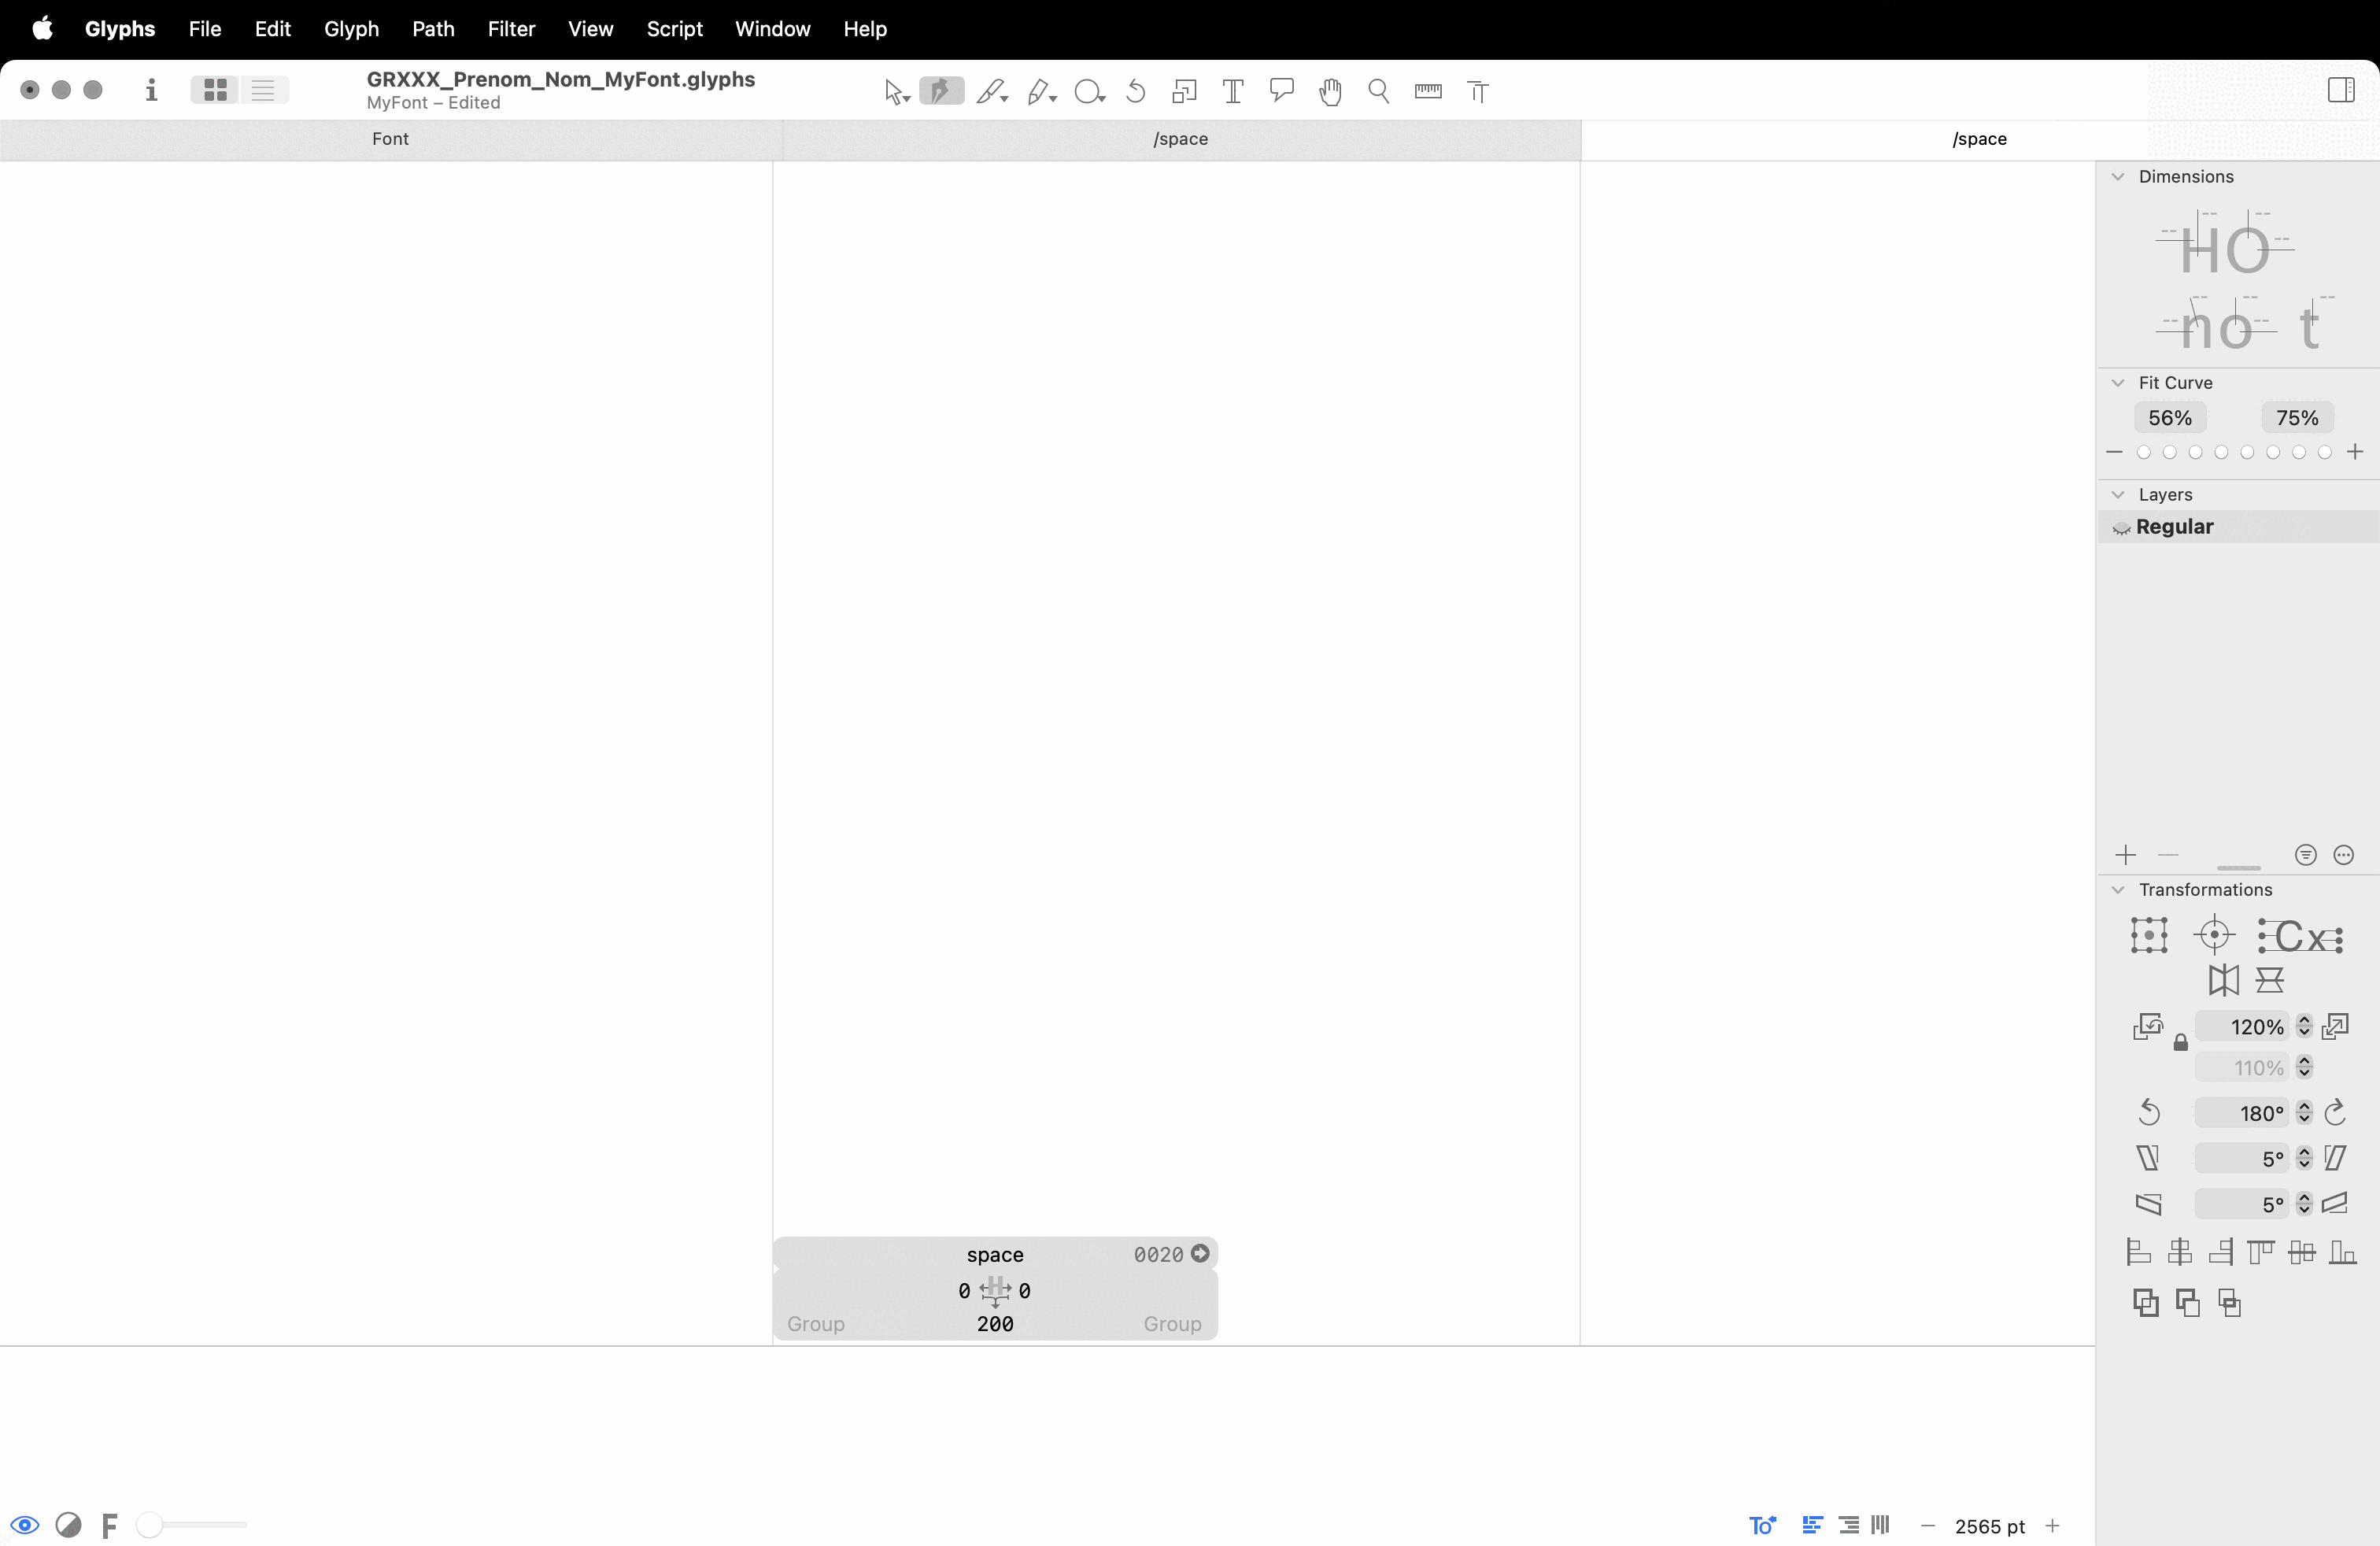This screenshot has width=2380, height=1546.
Task: Click the glyph width field showing 200
Action: tap(995, 1324)
